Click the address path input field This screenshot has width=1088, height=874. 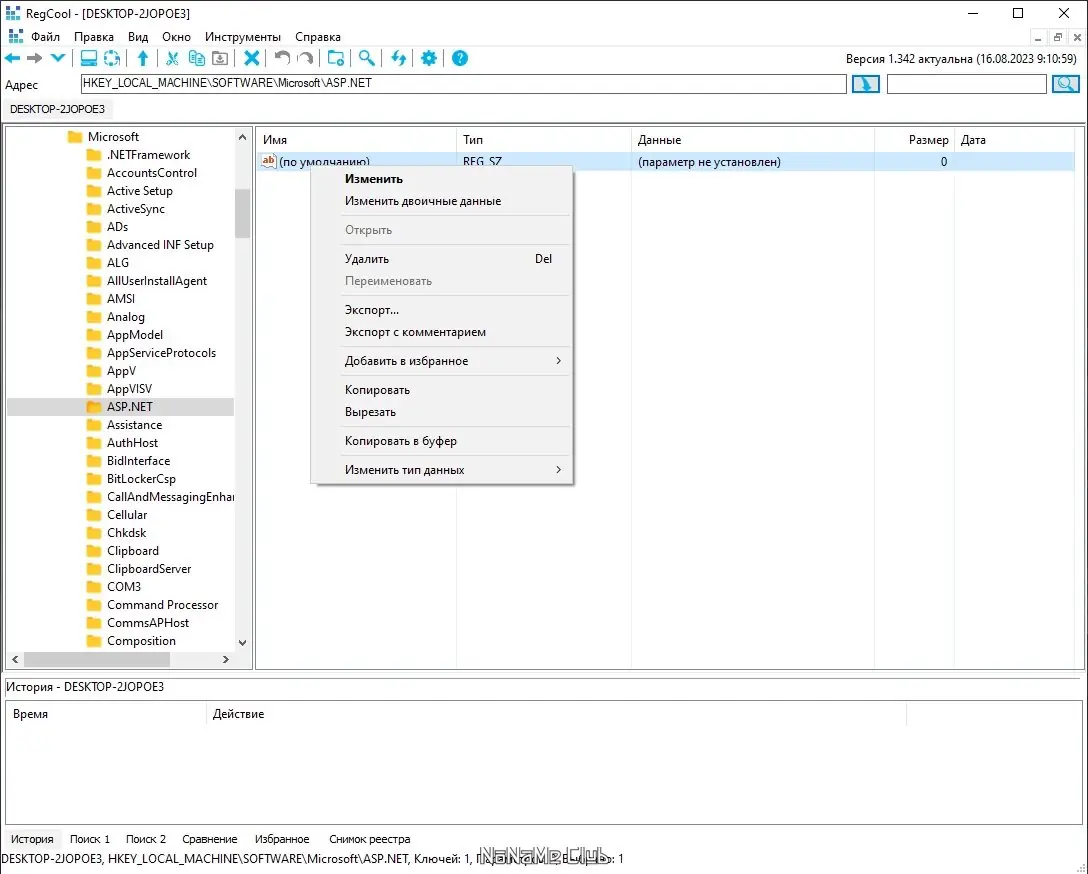click(x=463, y=84)
